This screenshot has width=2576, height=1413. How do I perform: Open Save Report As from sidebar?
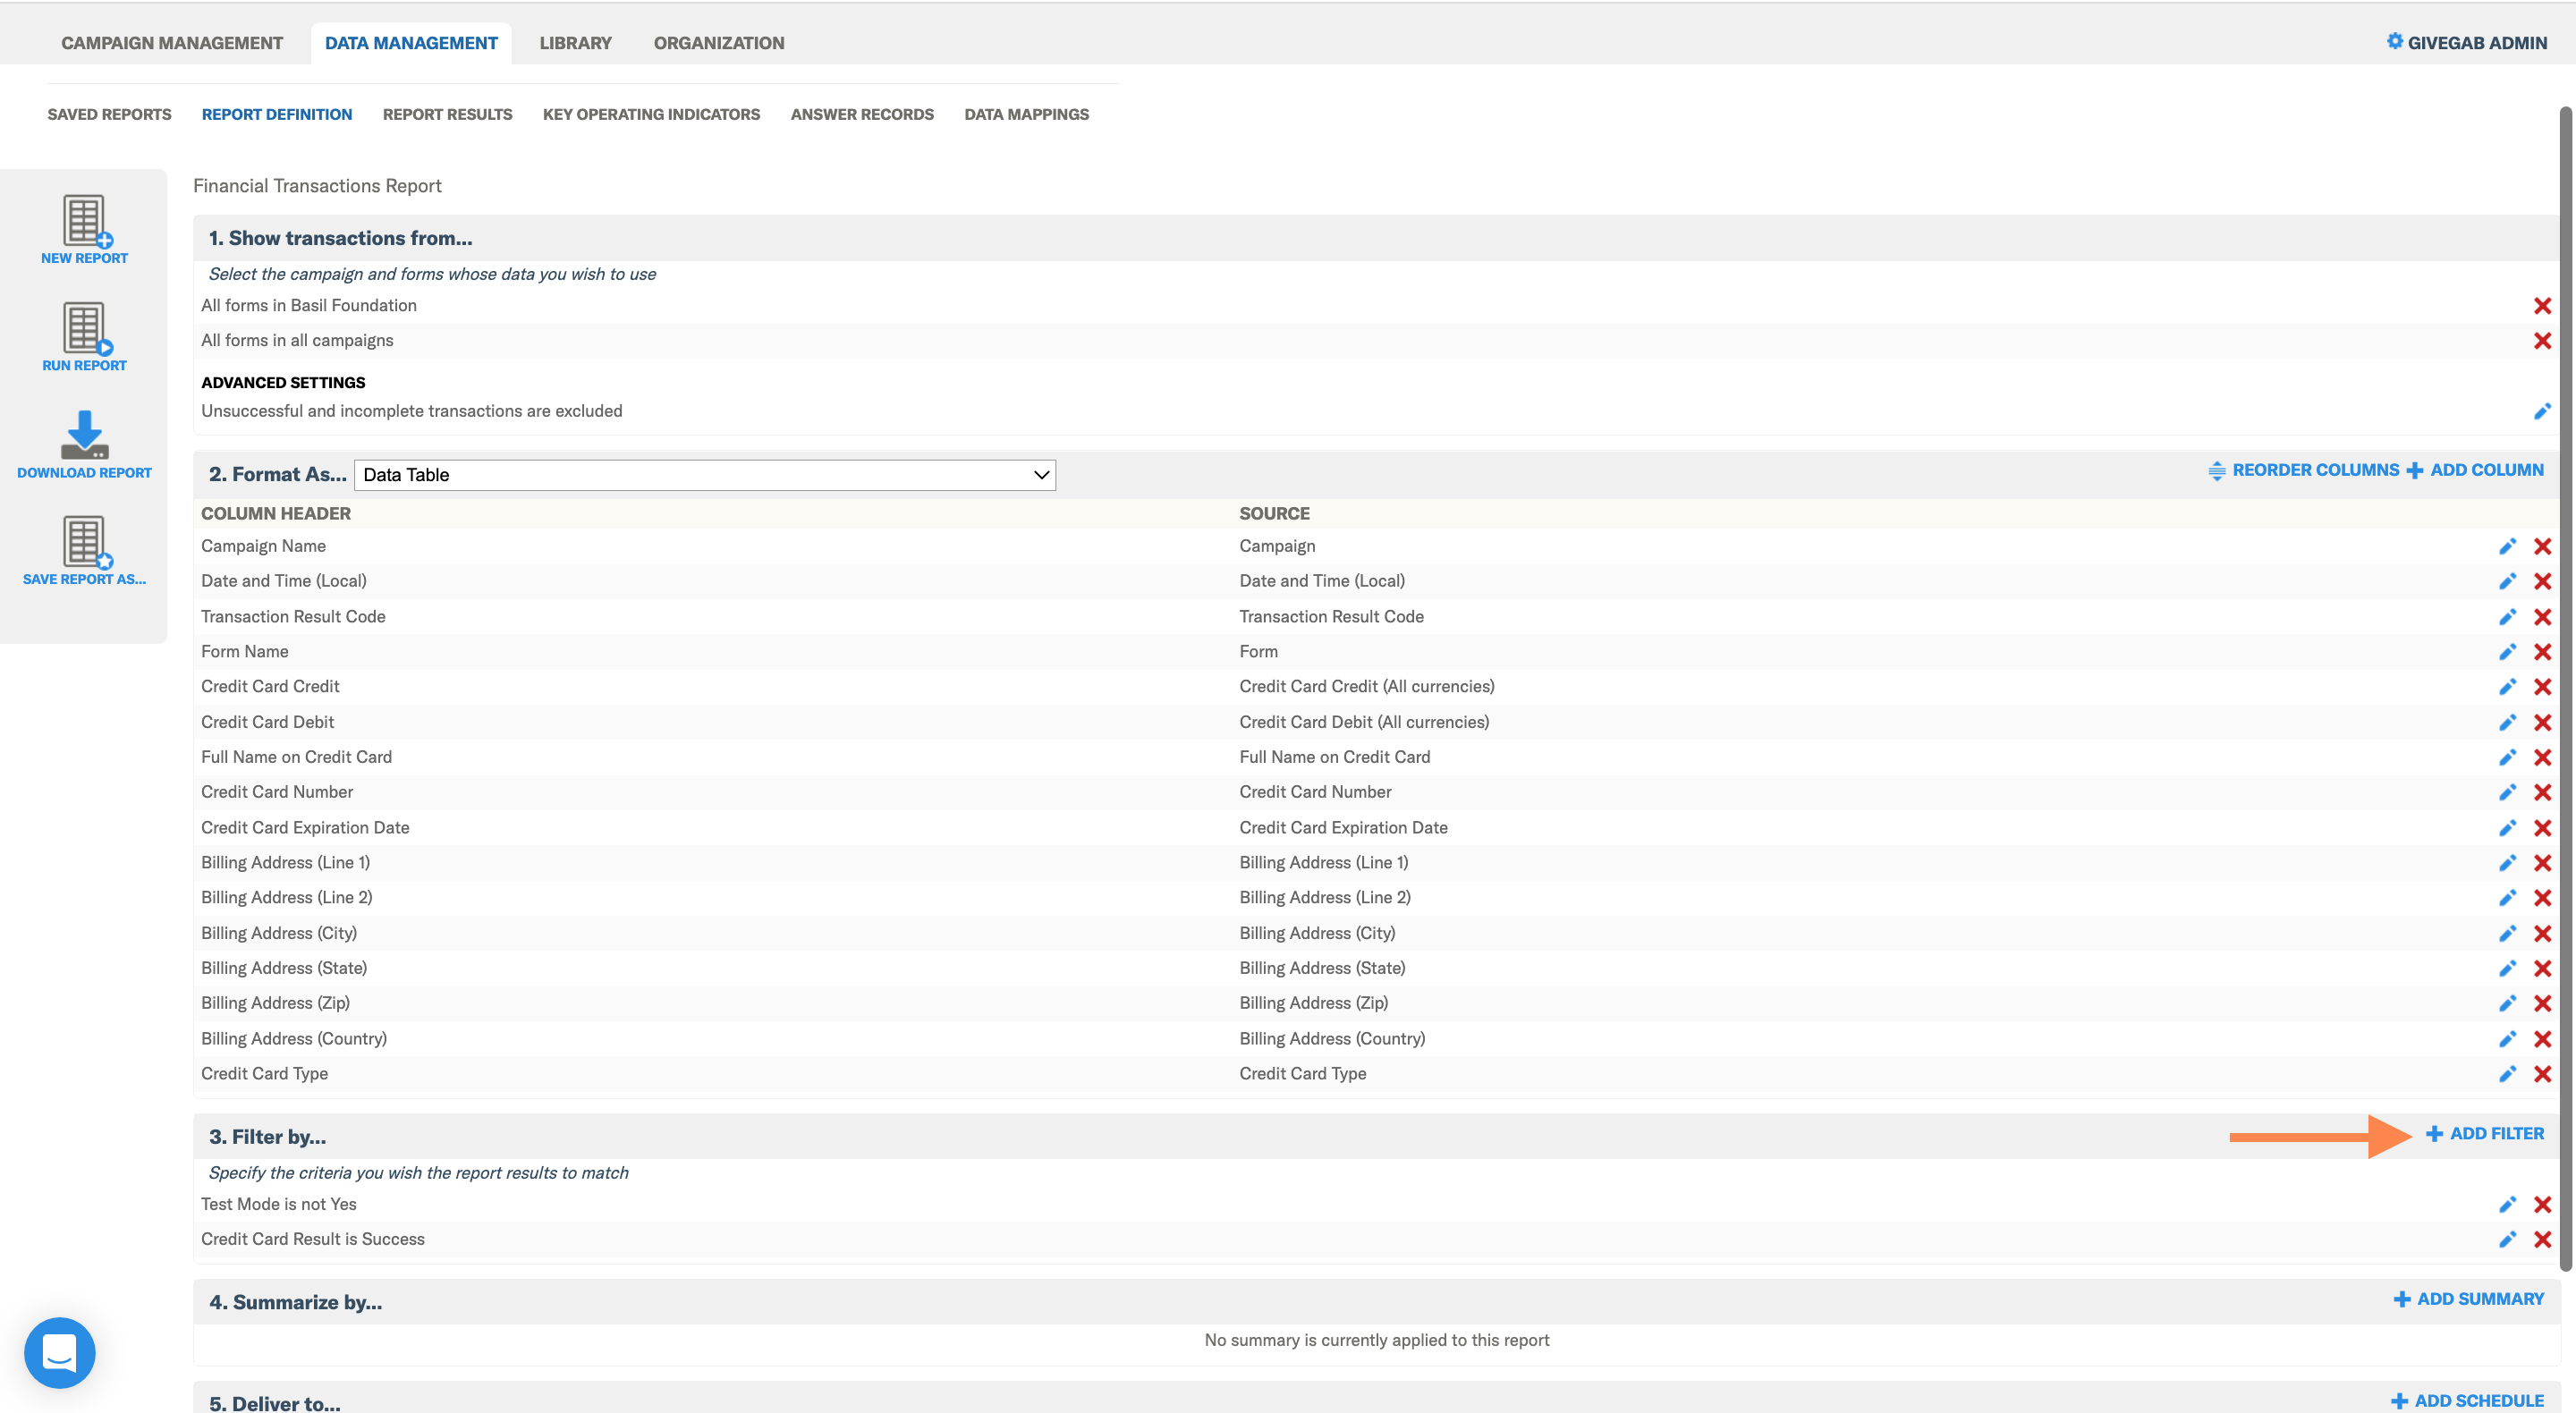click(84, 551)
